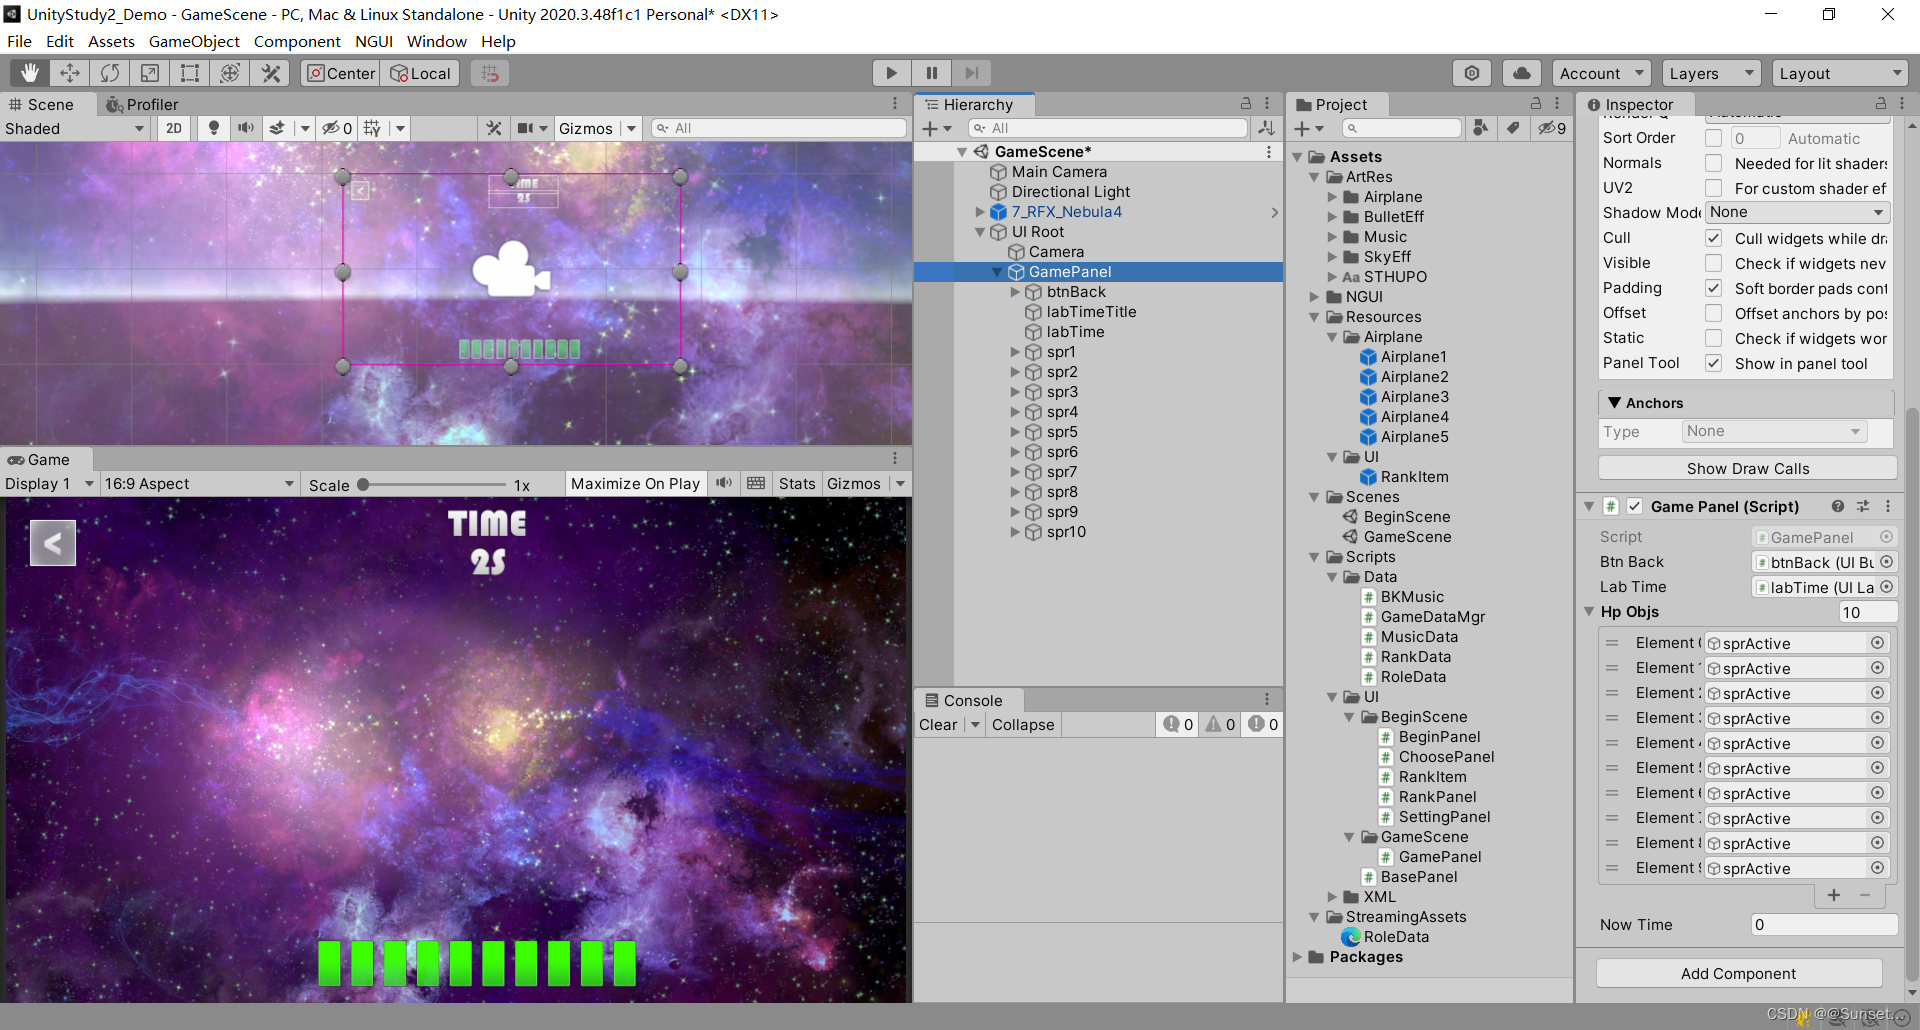This screenshot has height=1030, width=1920.
Task: Toggle Console warning count filter
Action: [x=1220, y=725]
